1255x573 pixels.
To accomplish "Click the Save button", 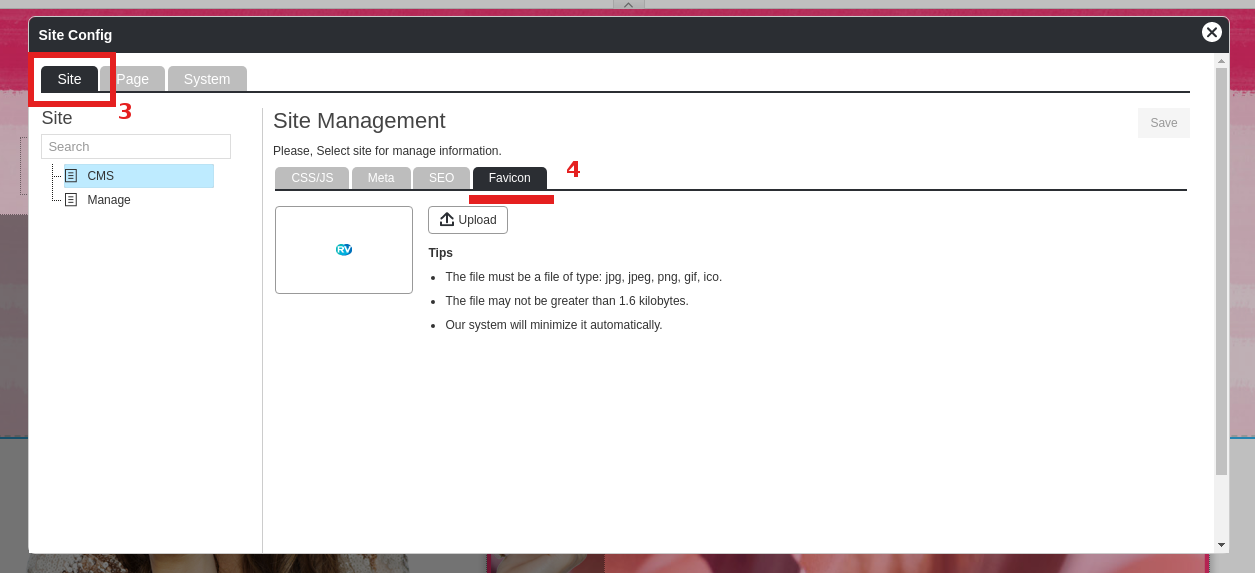I will (1164, 123).
